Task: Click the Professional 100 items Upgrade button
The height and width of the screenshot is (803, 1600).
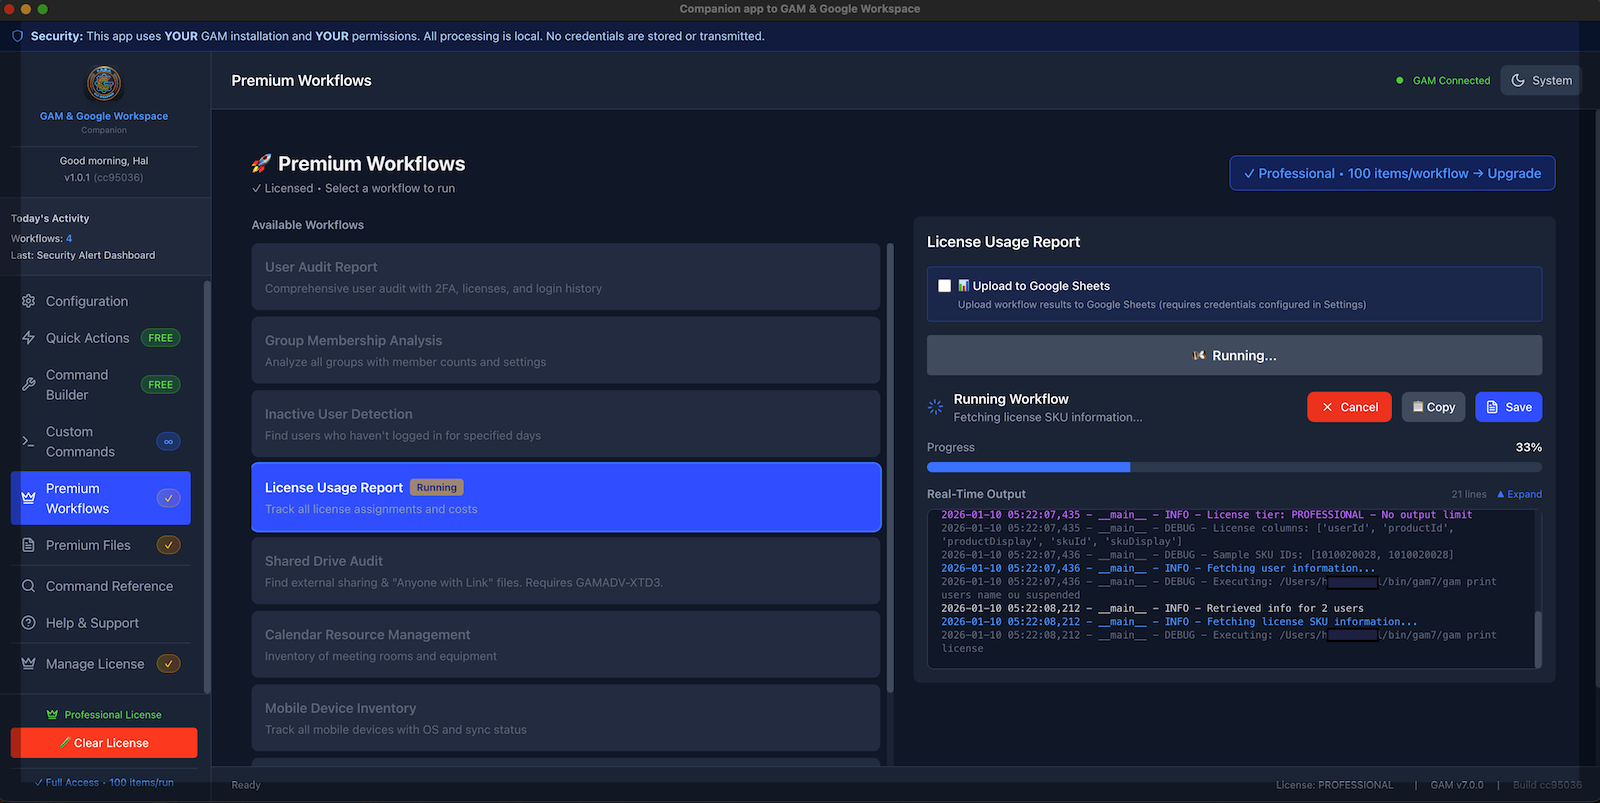Action: point(1392,173)
